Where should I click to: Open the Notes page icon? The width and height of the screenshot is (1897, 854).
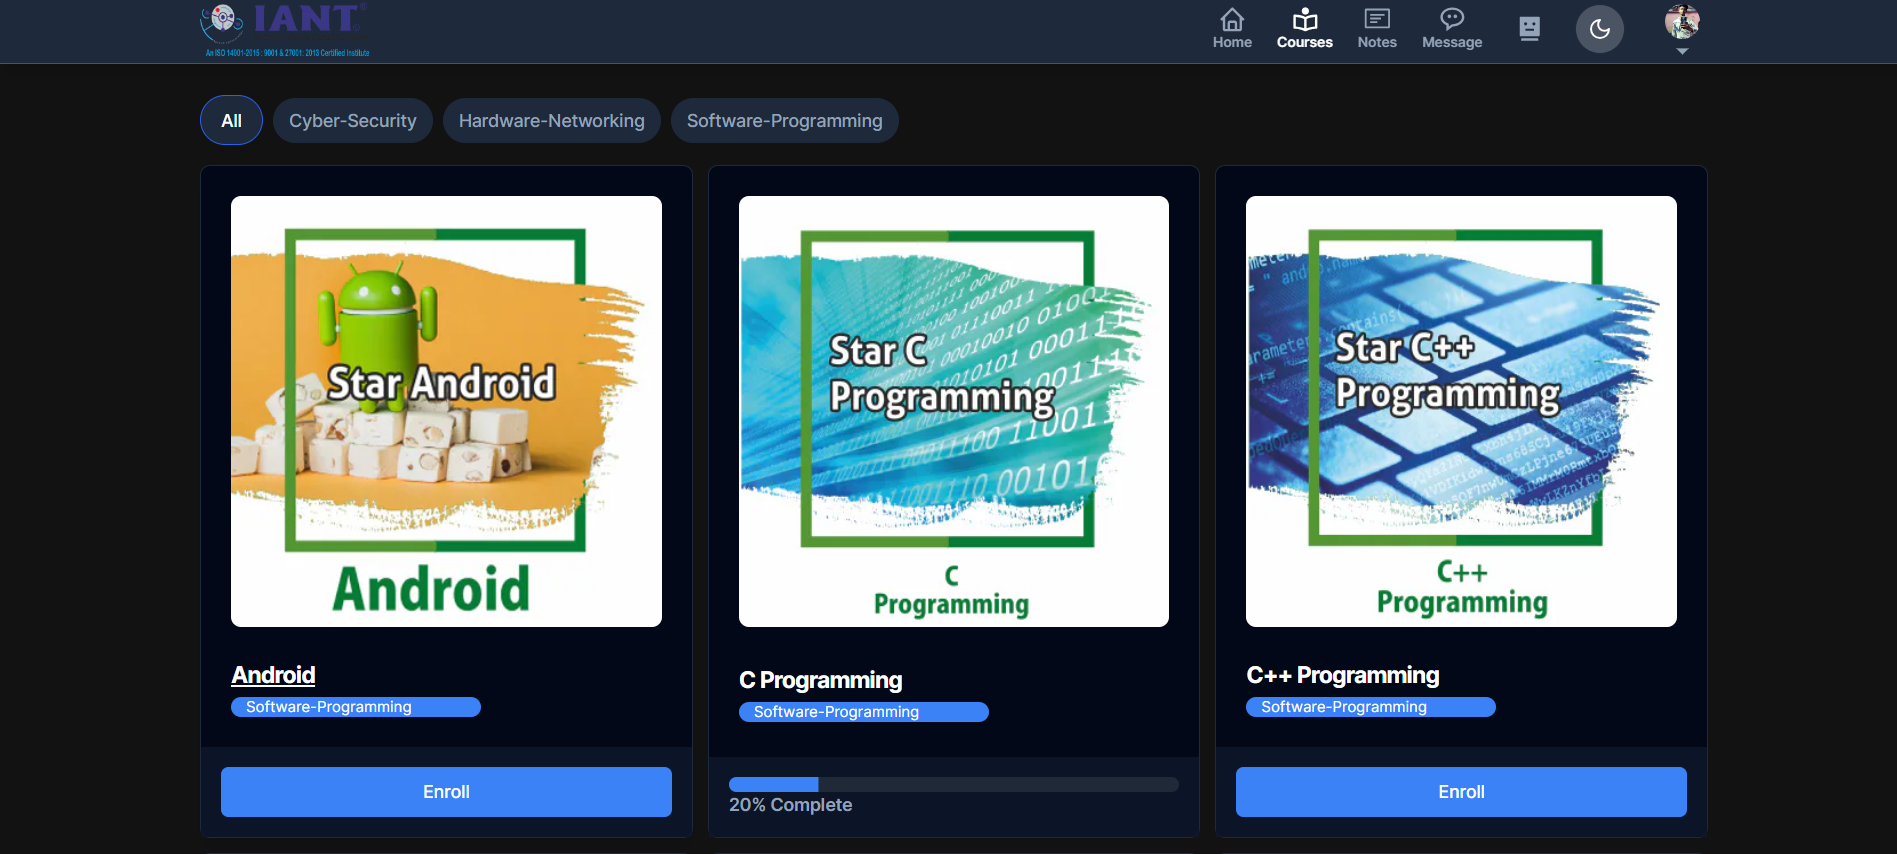(1376, 28)
